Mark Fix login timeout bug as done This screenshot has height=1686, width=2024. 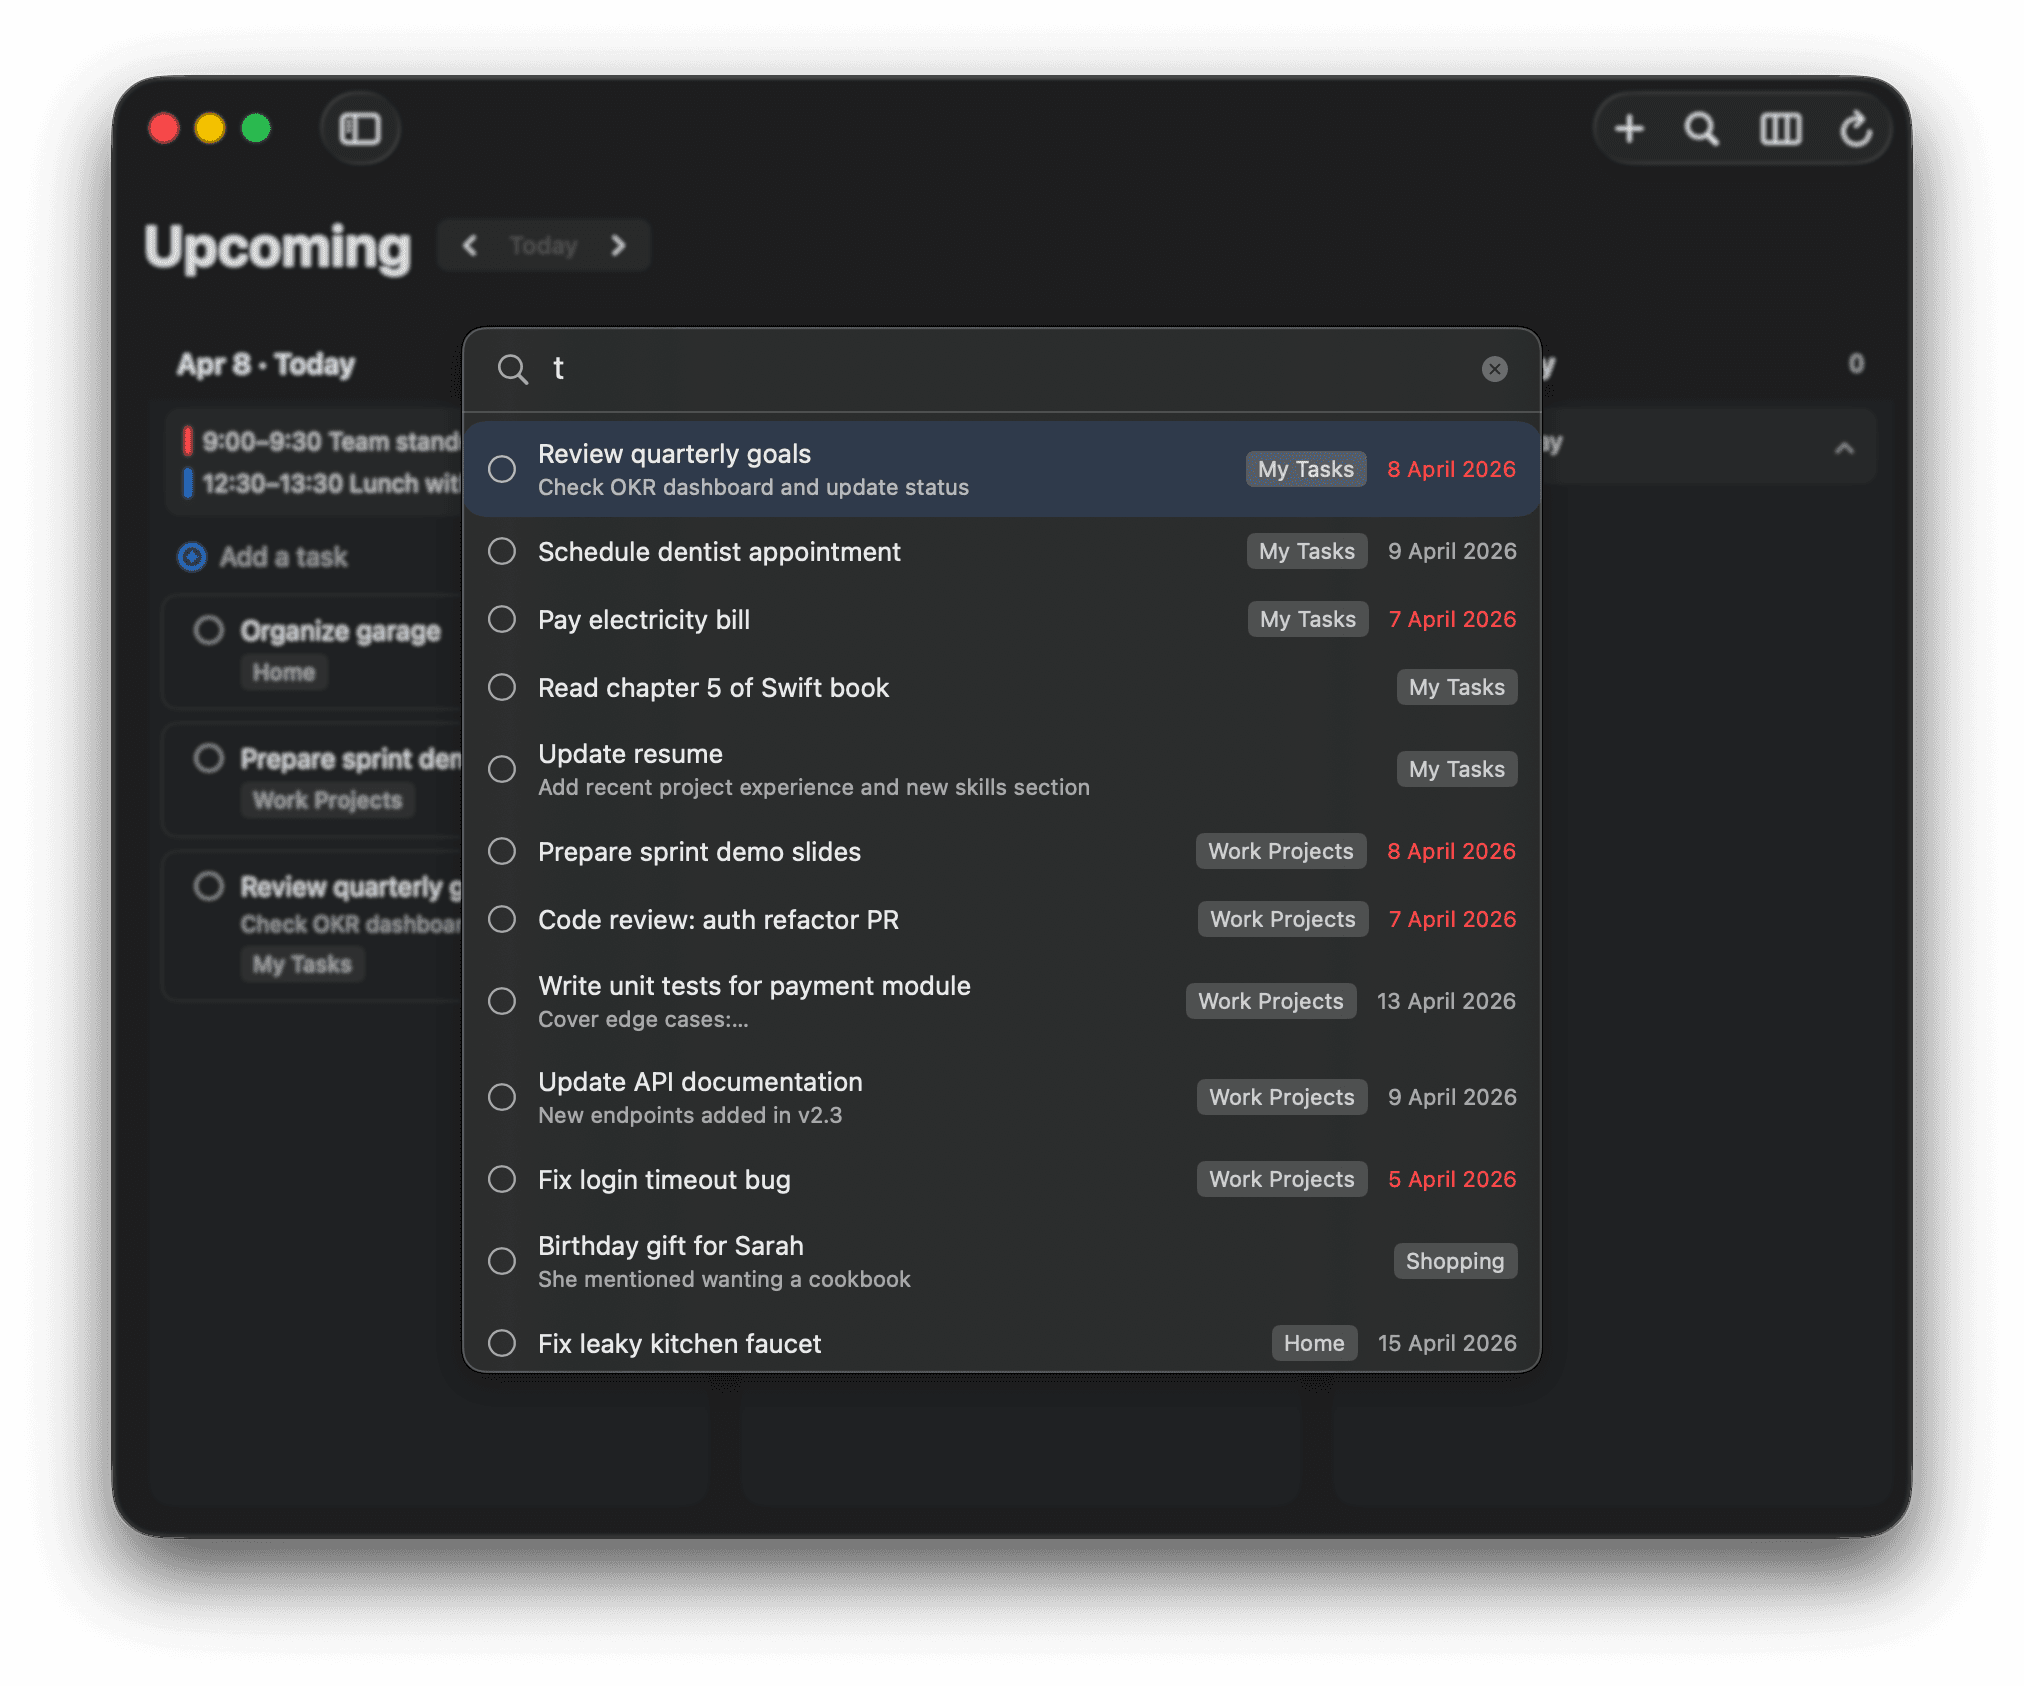502,1180
